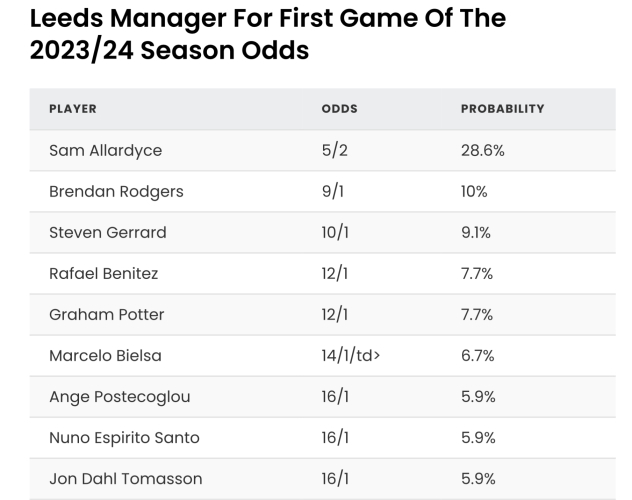This screenshot has width=632, height=500.
Task: Click the PLAYER column header
Action: (x=72, y=108)
